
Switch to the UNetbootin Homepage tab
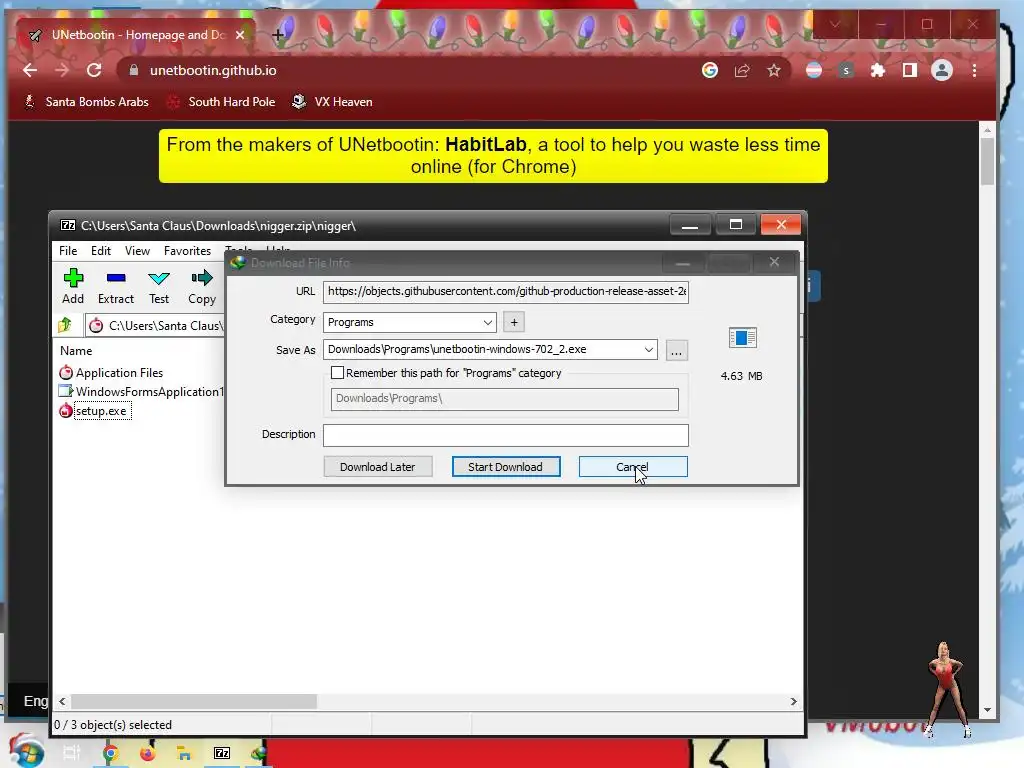138,35
